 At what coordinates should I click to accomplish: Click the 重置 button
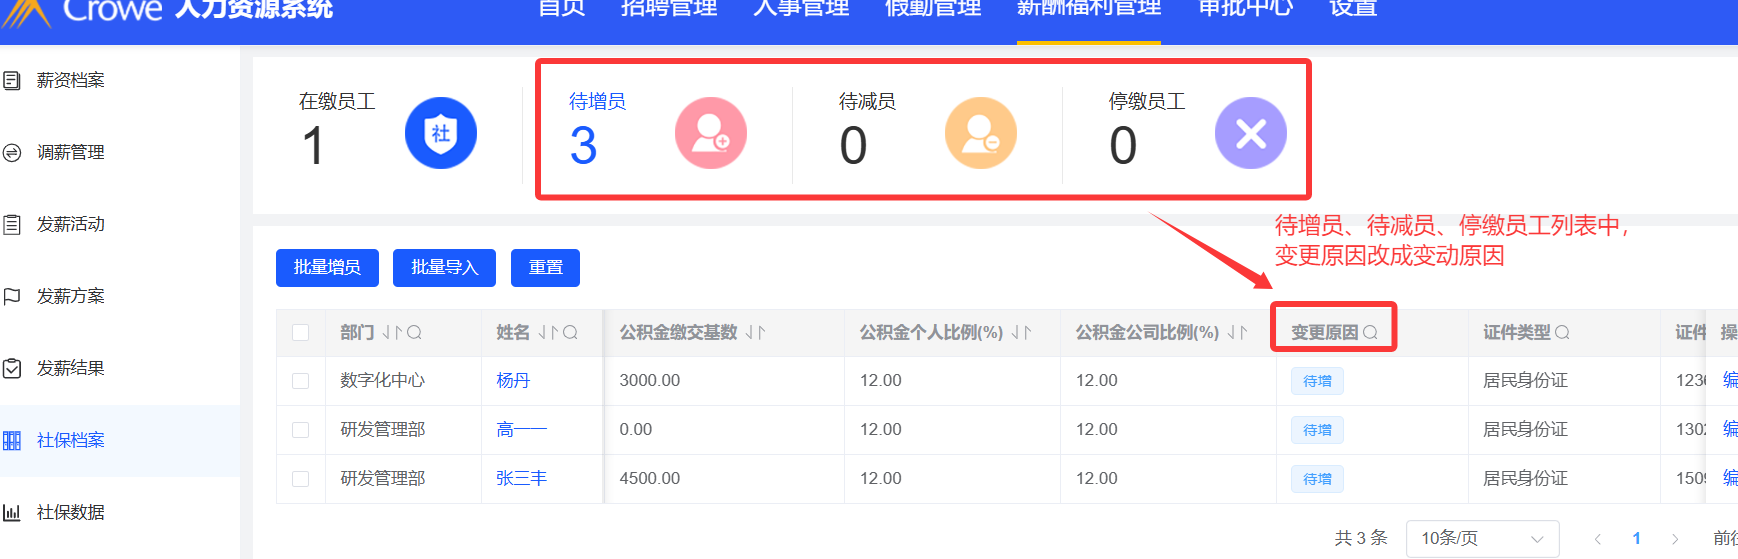pos(546,268)
